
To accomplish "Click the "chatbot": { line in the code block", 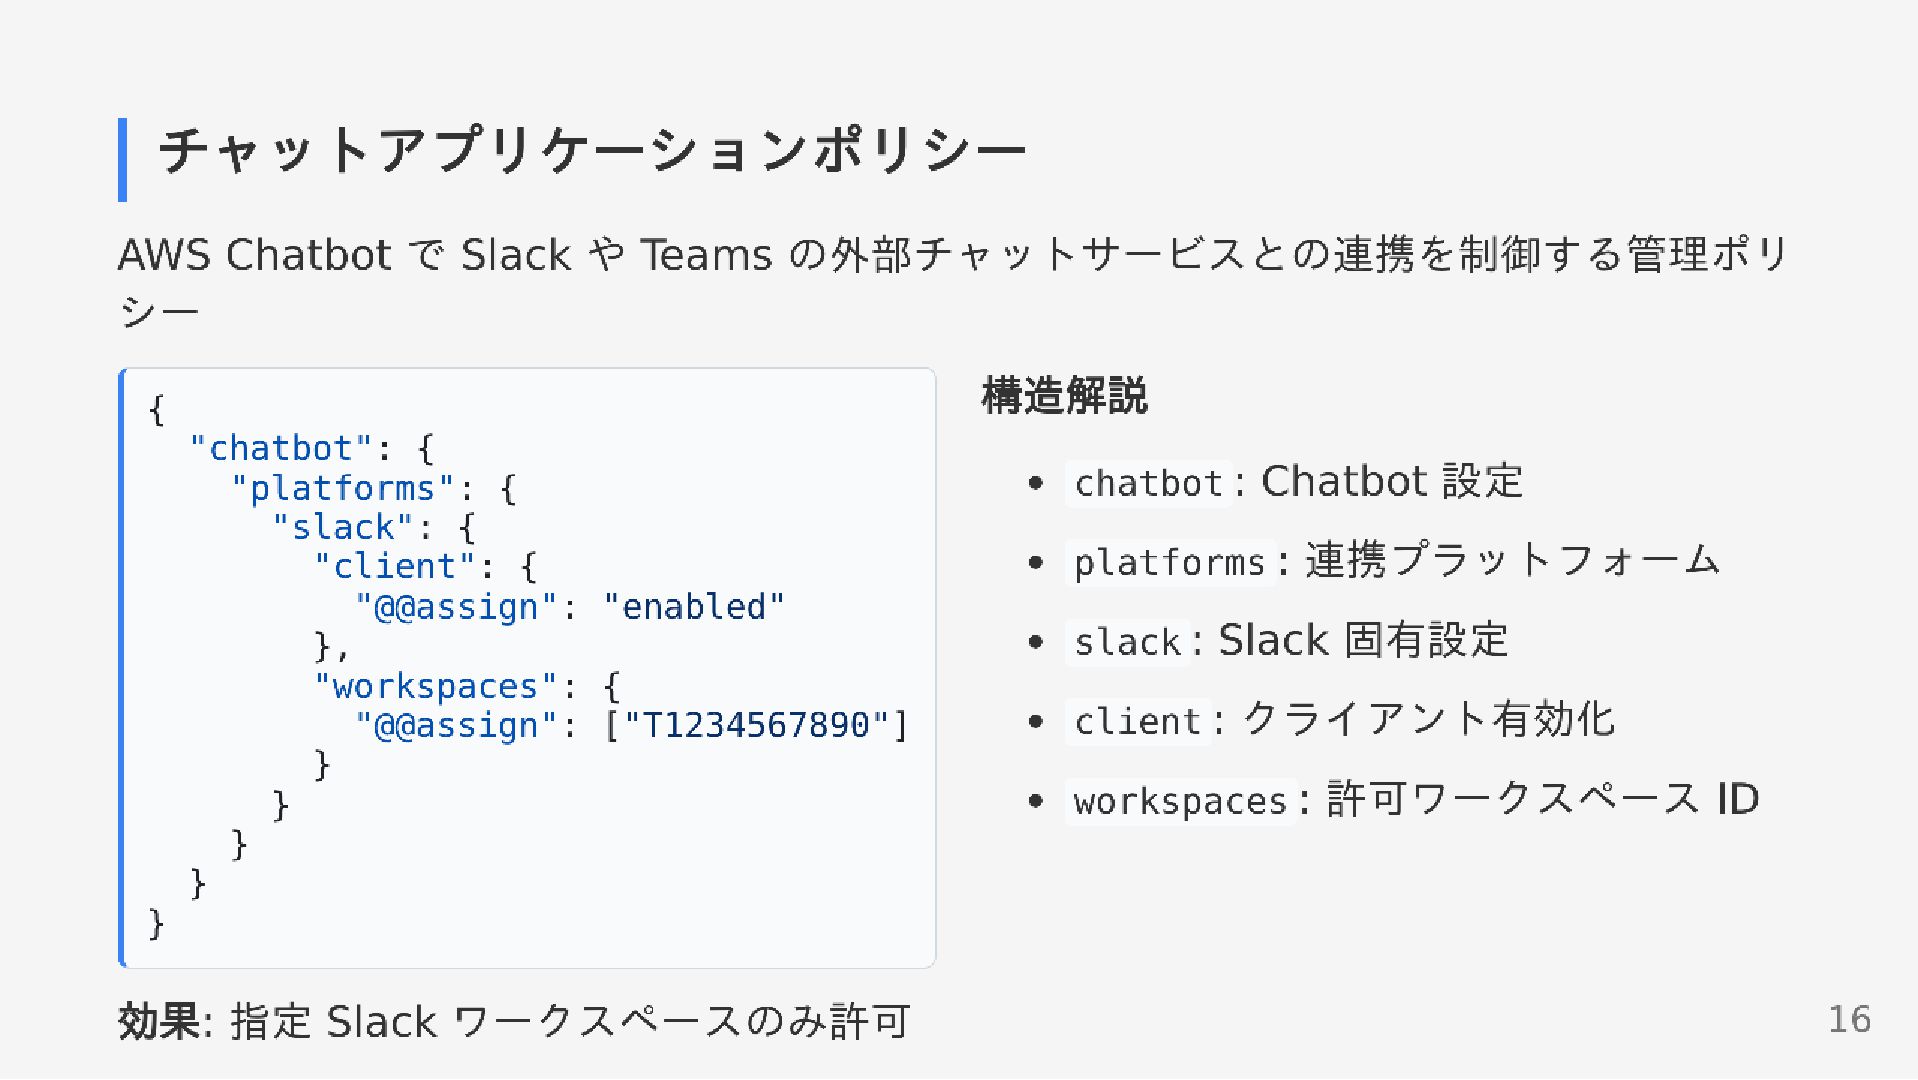I will [x=311, y=448].
